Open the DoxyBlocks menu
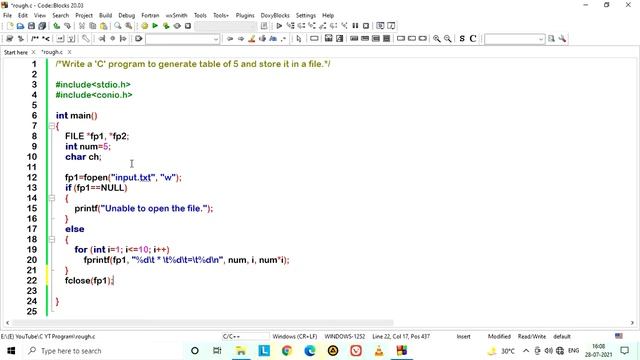 coord(275,15)
